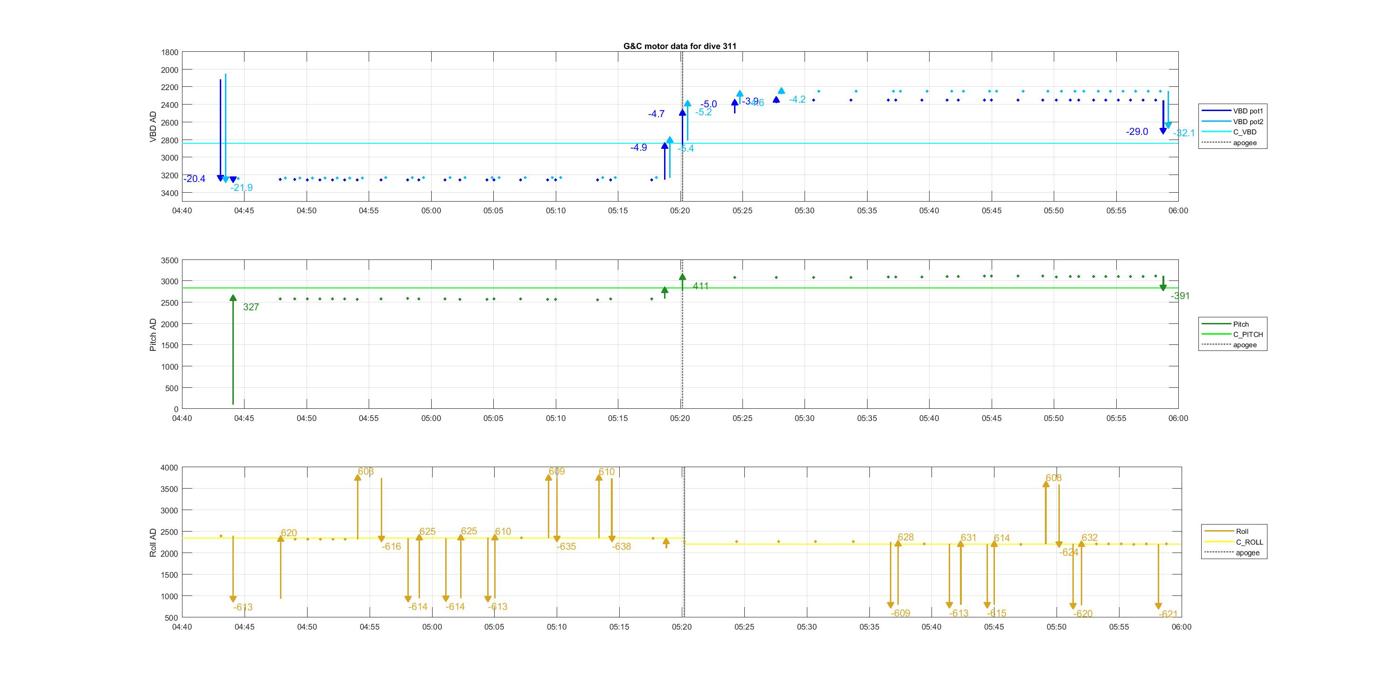Click the "614" roll data label

[1001, 538]
